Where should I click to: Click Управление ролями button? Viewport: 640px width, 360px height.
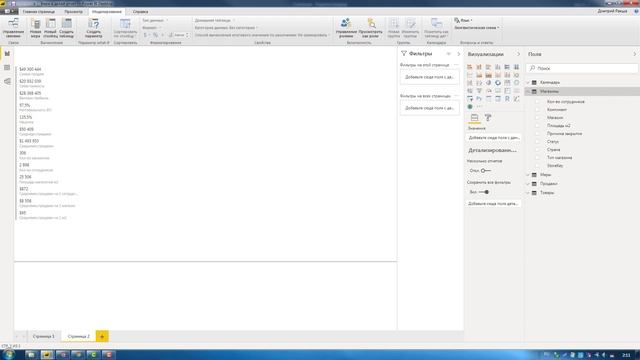coord(346,28)
